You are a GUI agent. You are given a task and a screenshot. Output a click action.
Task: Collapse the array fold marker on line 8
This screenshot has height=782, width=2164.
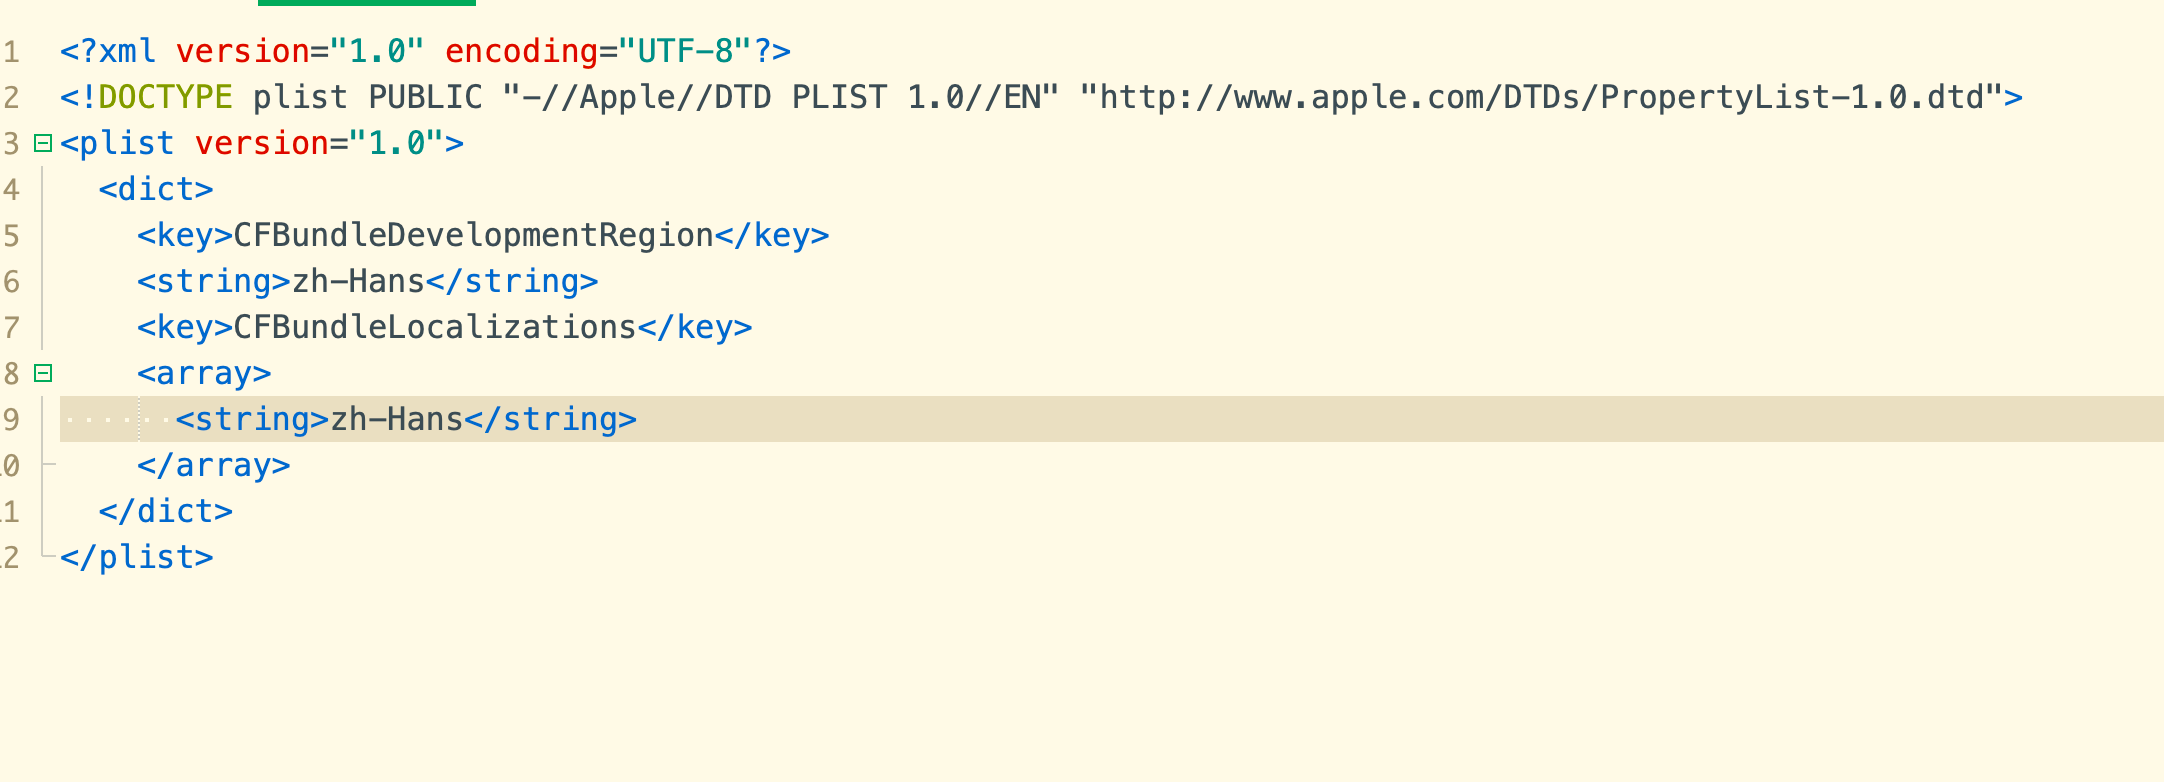pyautogui.click(x=43, y=373)
